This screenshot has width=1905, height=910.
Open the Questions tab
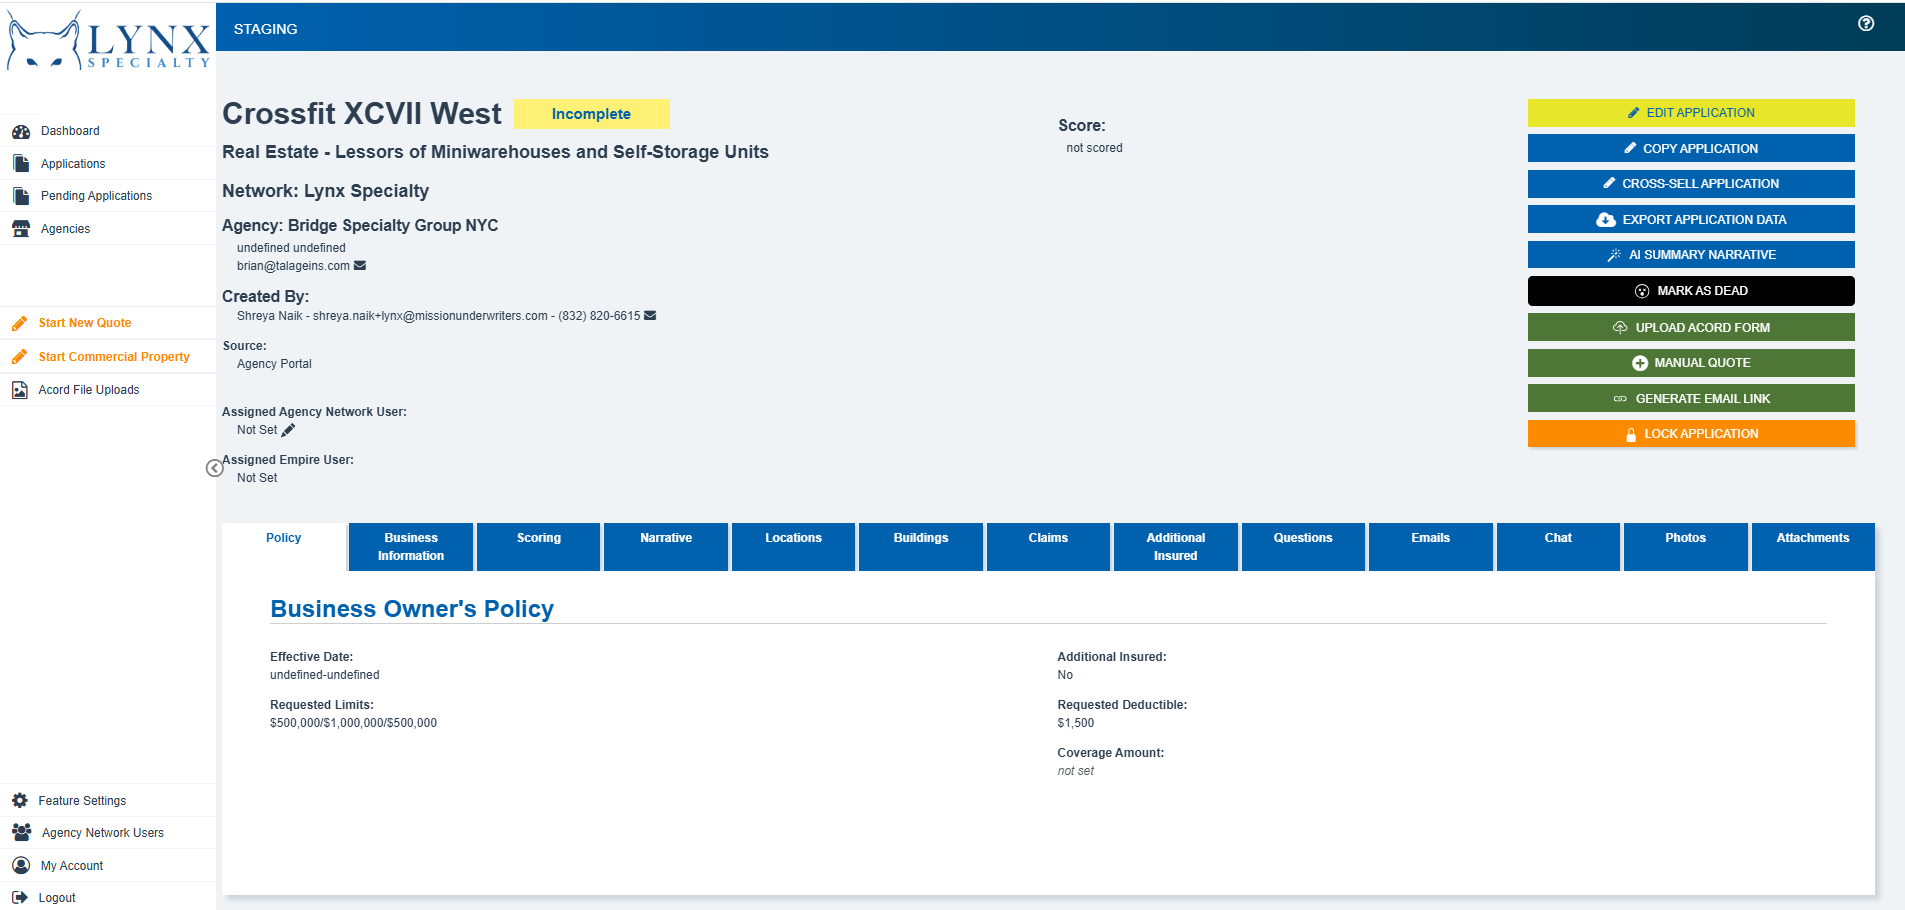(1303, 547)
